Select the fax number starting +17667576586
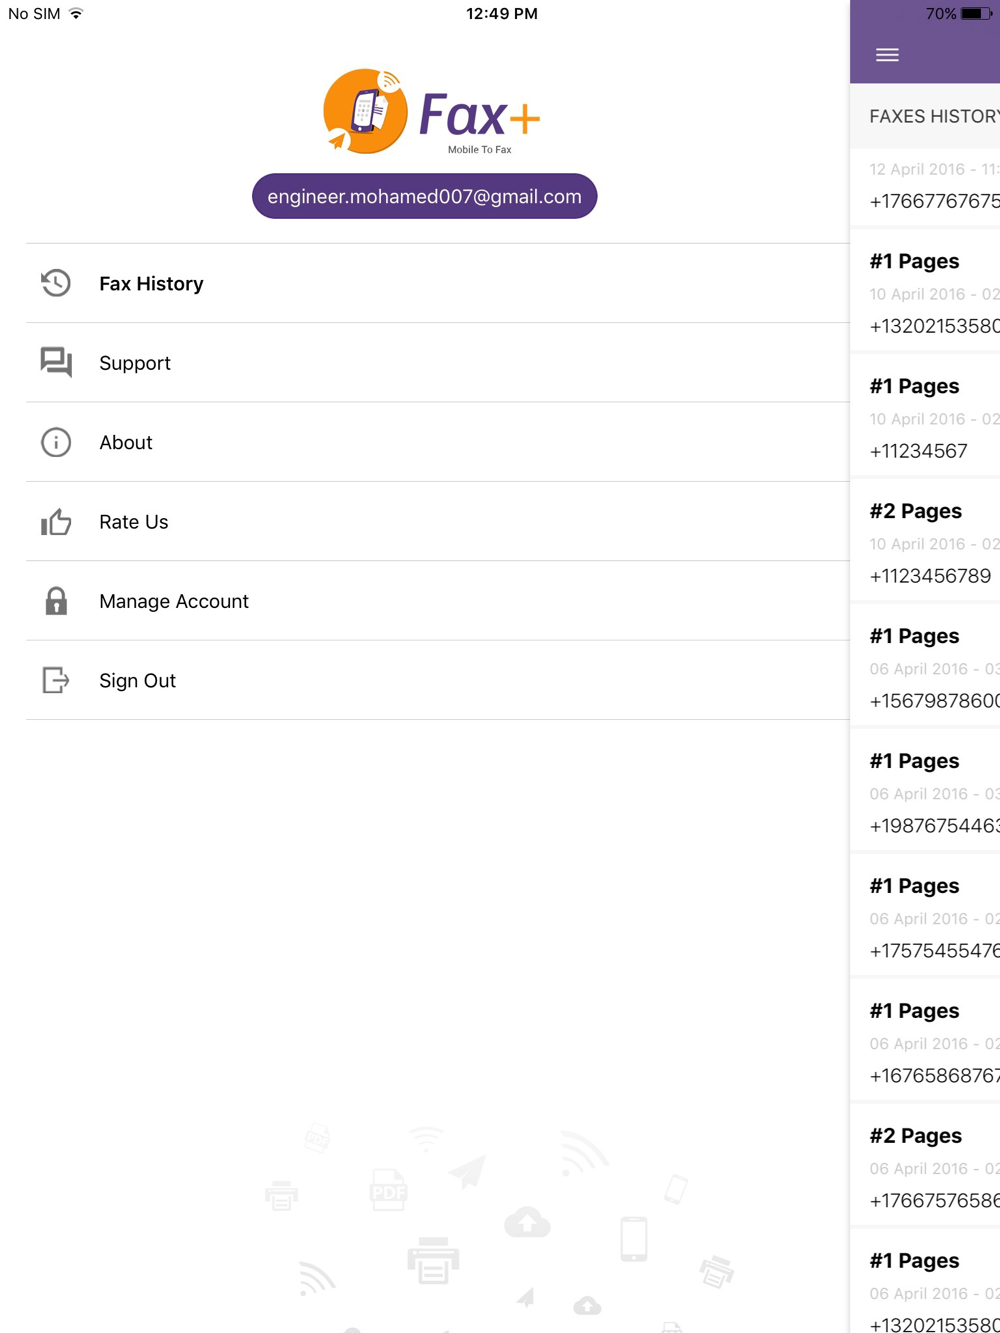 pyautogui.click(x=934, y=1201)
